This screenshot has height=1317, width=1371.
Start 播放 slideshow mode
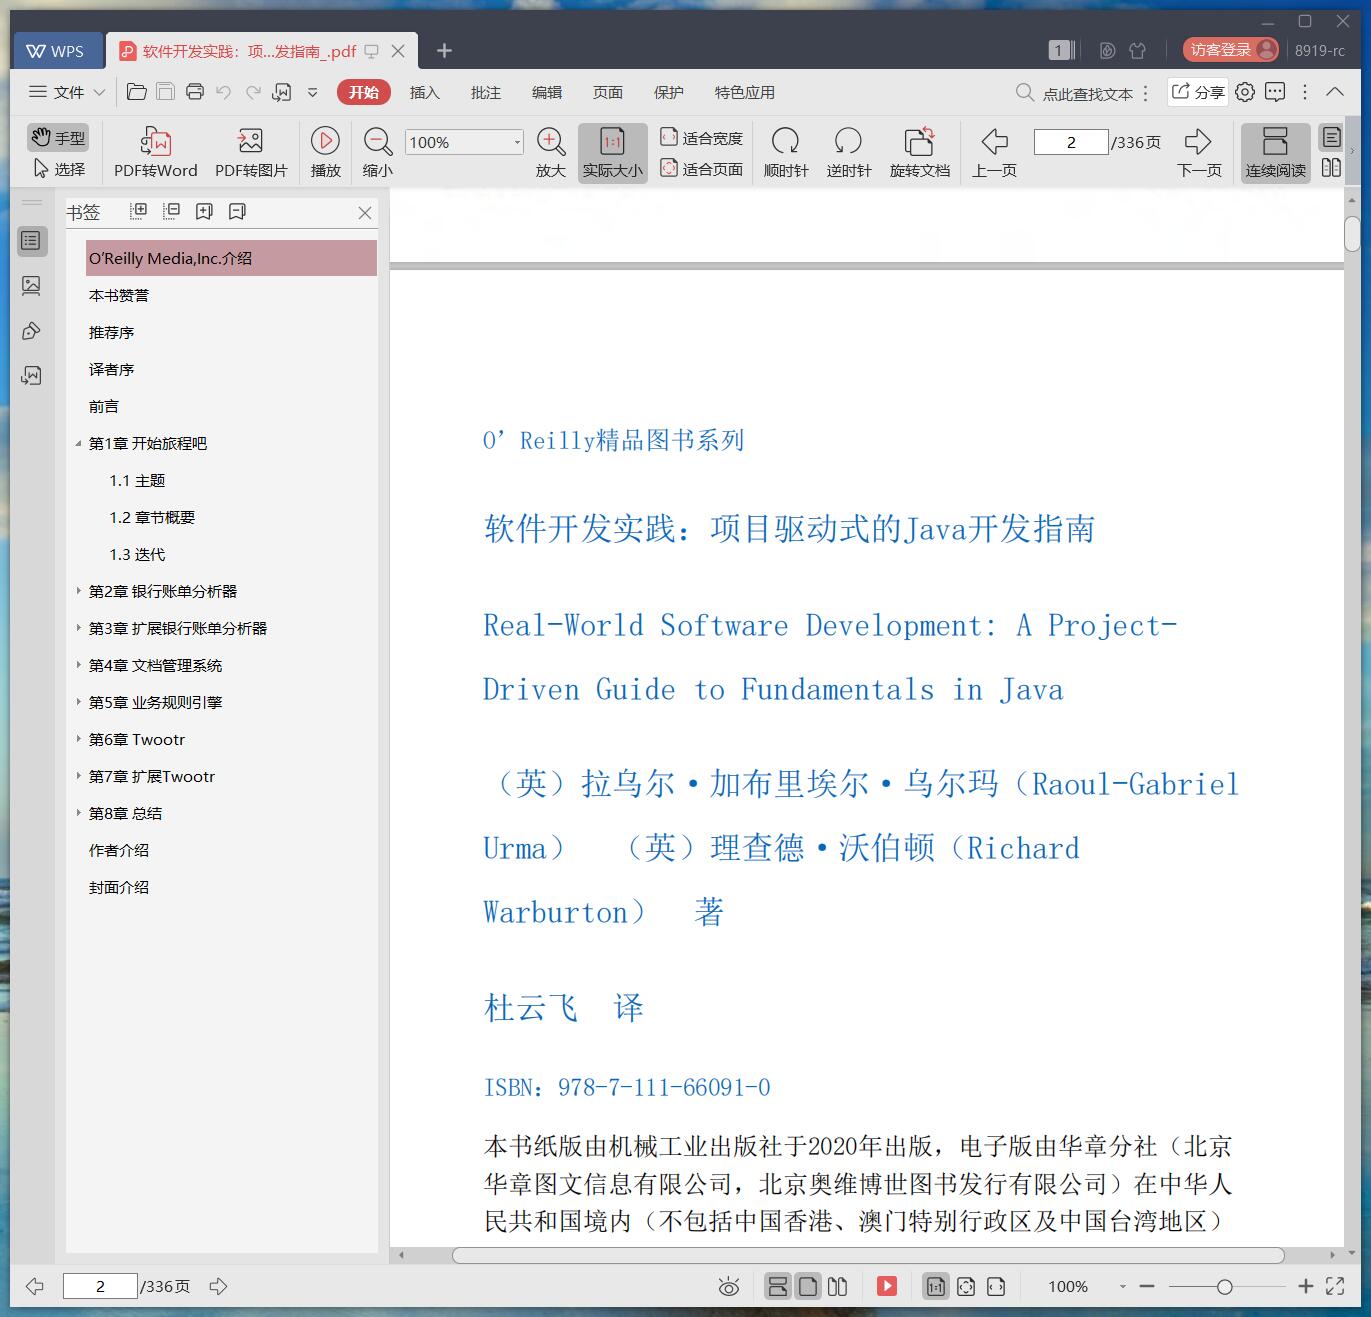(325, 152)
